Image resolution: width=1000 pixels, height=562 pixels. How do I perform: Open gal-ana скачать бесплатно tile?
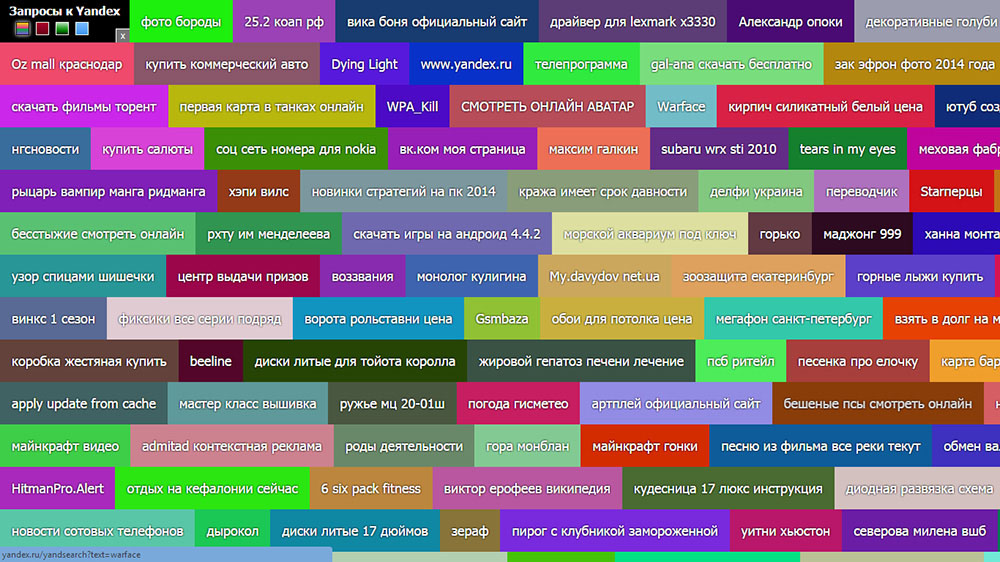pos(732,64)
